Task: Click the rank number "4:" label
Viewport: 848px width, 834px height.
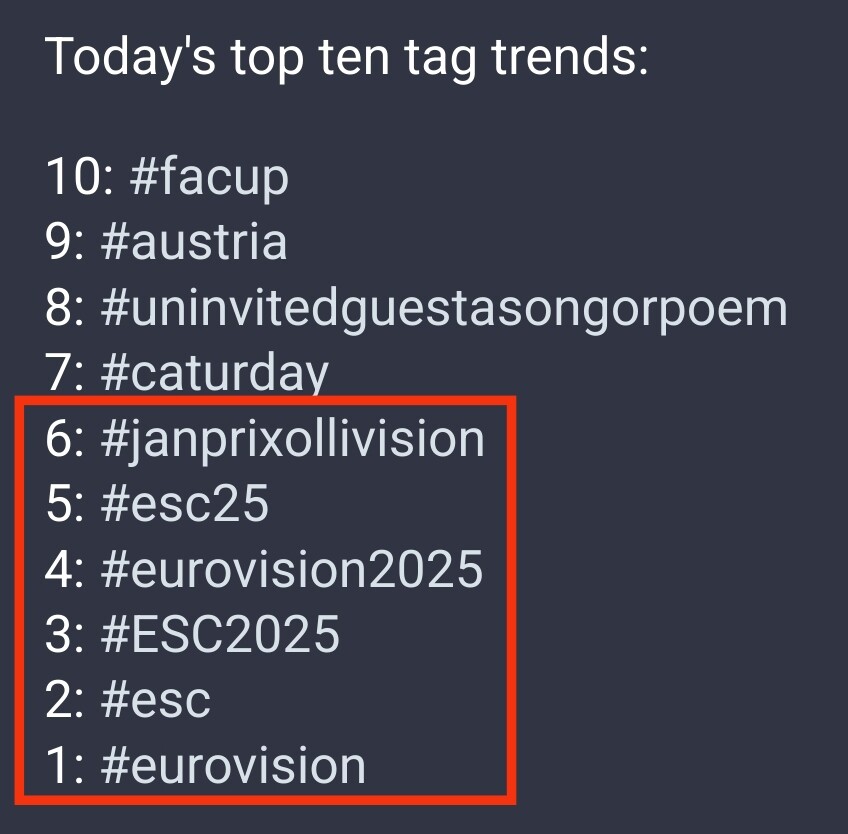Action: (x=65, y=570)
